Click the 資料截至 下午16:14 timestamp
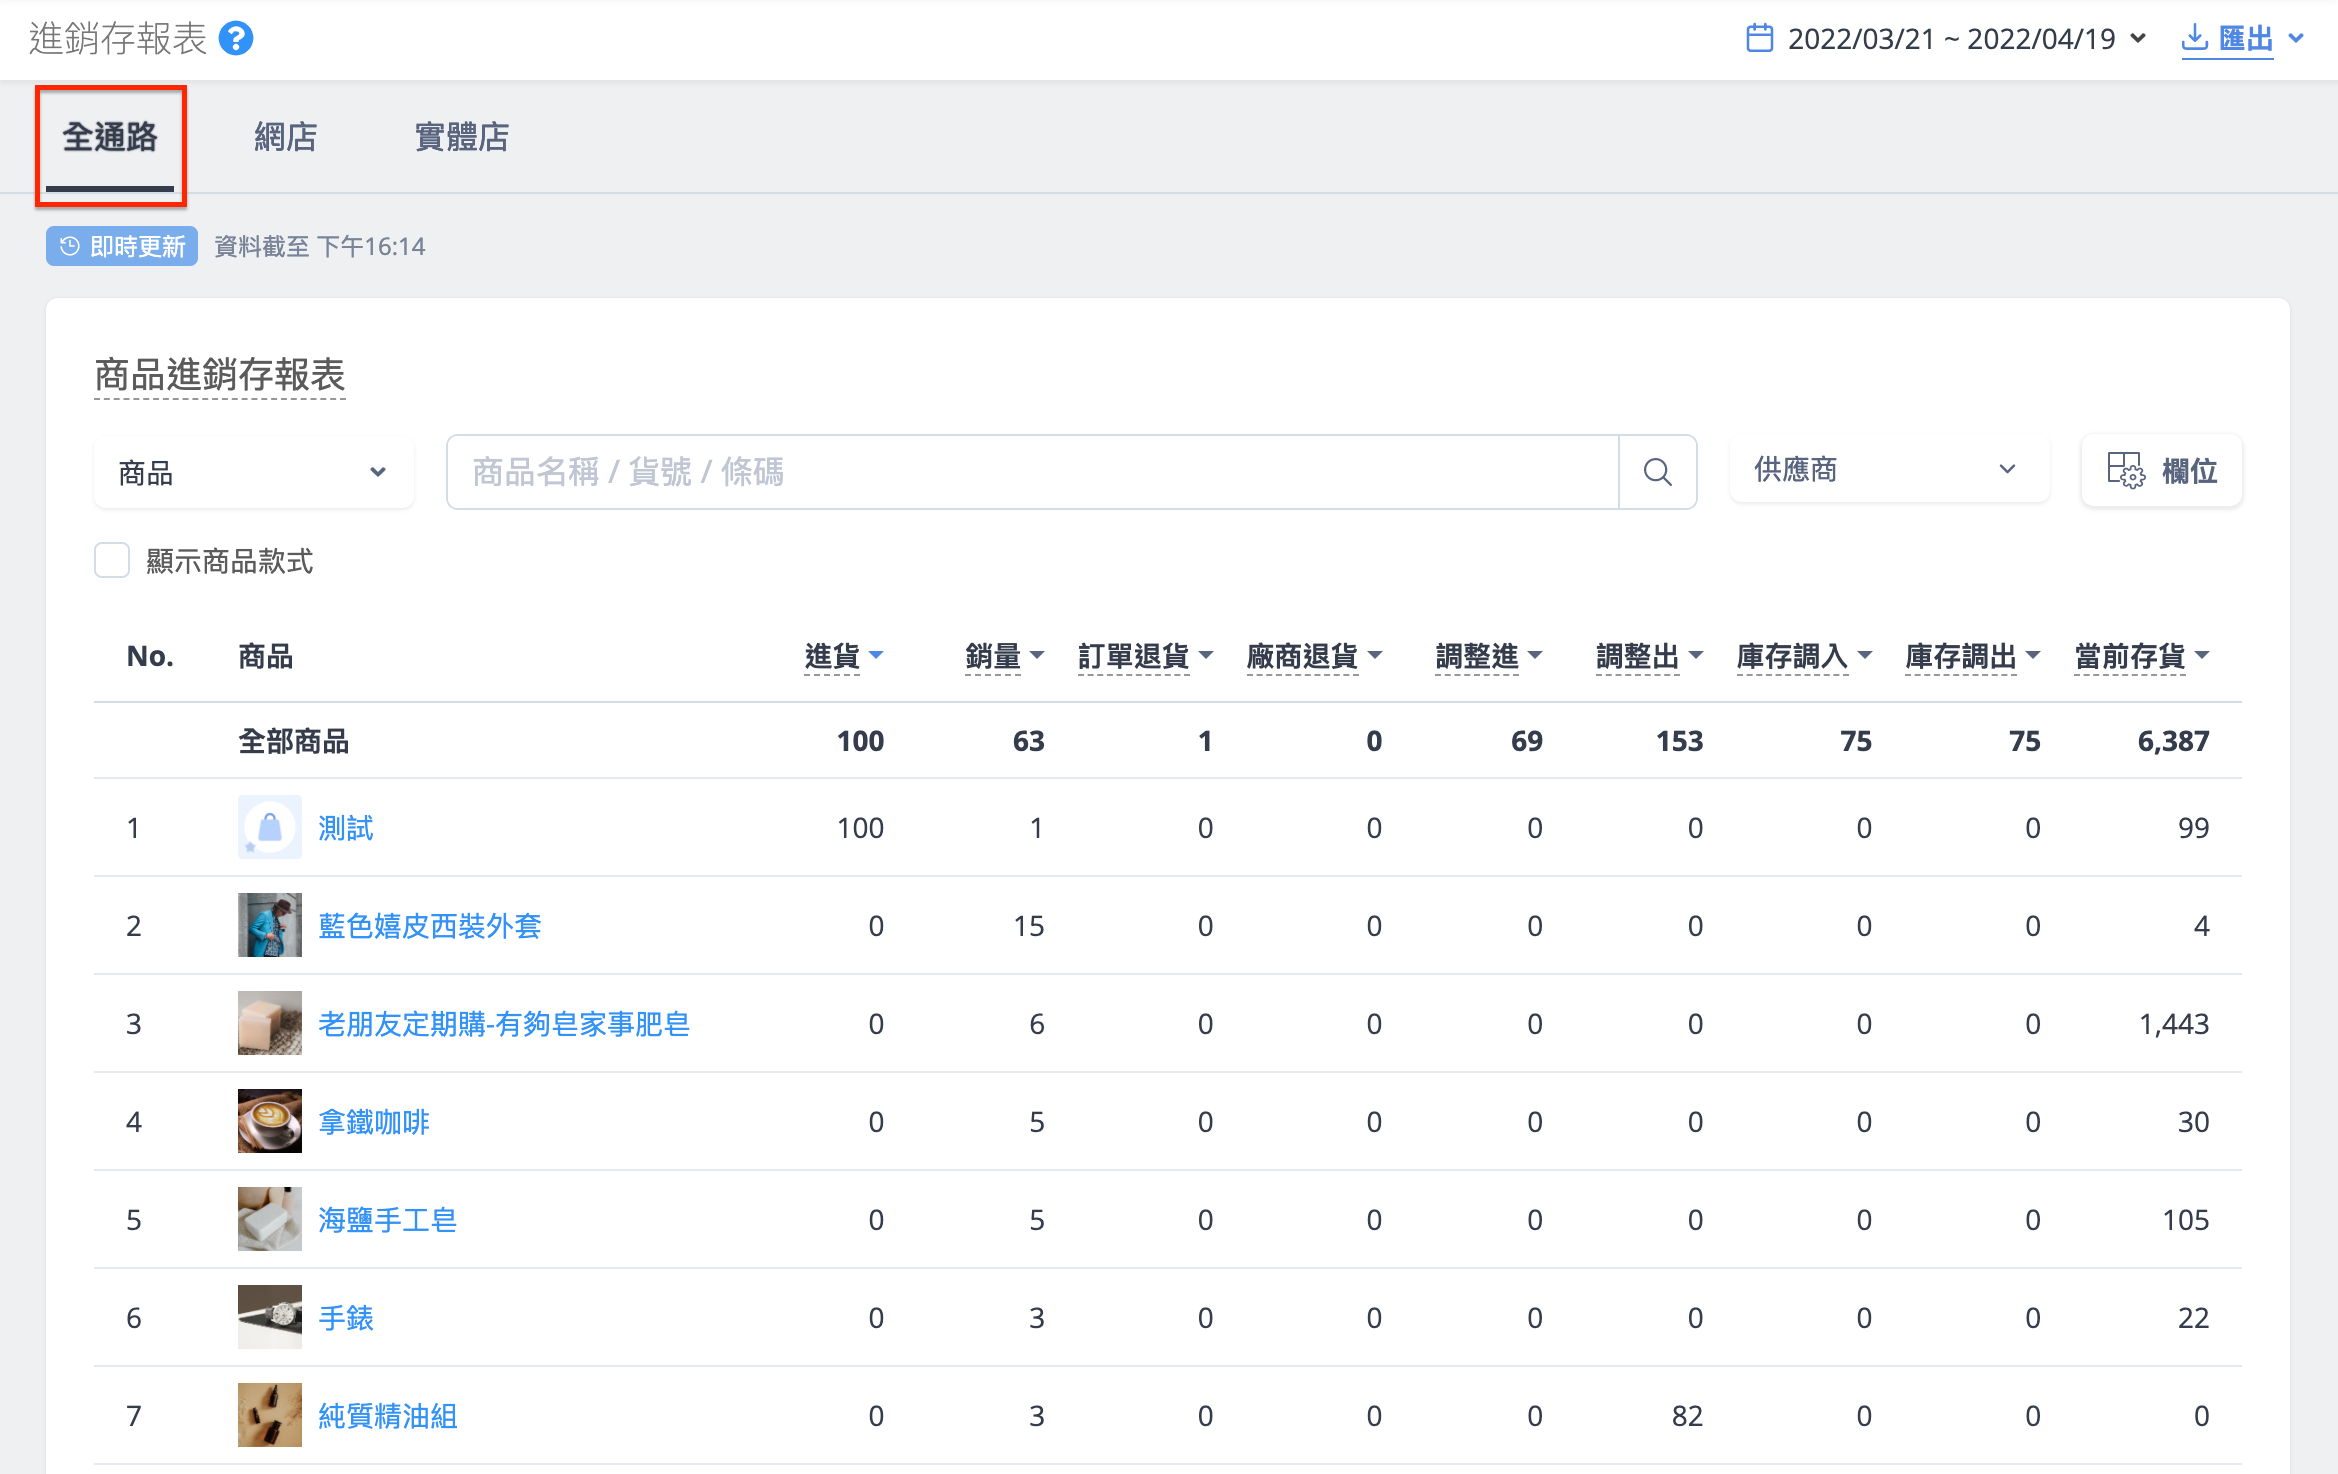 tap(320, 246)
